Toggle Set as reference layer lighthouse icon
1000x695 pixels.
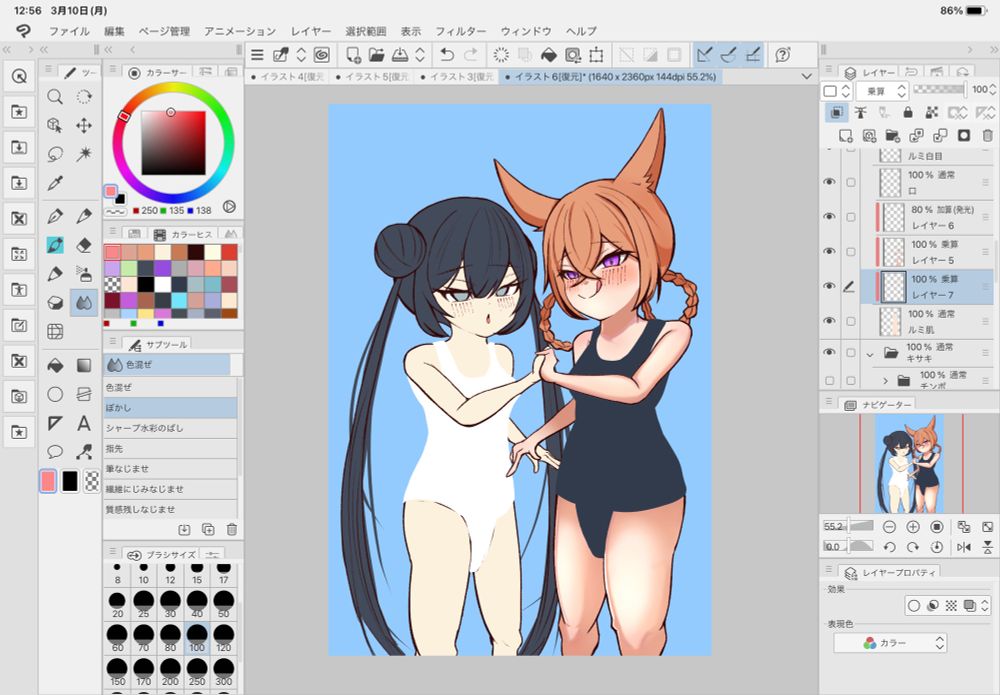[860, 113]
